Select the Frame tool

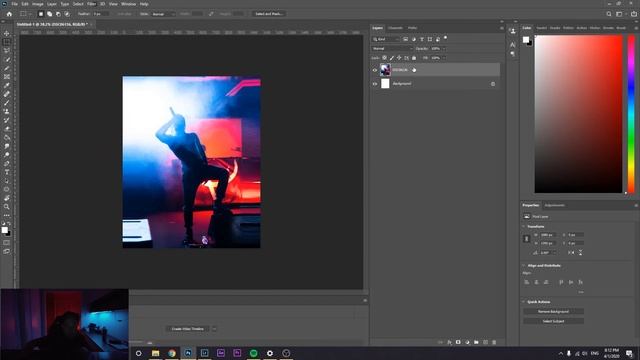pos(7,77)
